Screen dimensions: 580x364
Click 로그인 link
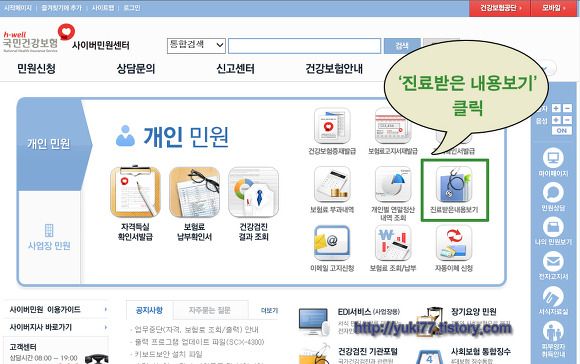132,8
